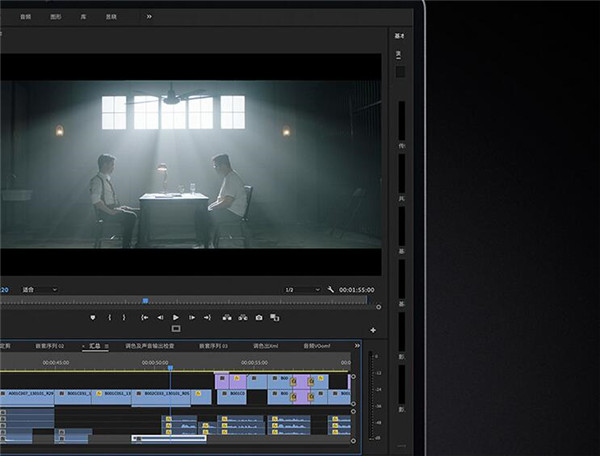Screen dimensions: 600x456
Task: Open the comparison view button
Action: pyautogui.click(x=275, y=318)
